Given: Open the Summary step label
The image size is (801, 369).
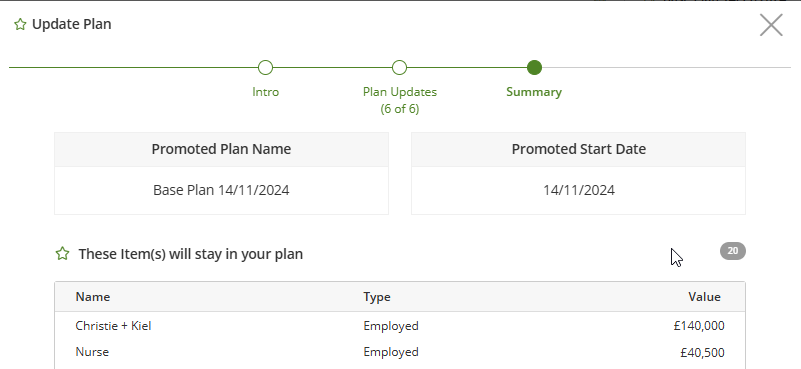Looking at the screenshot, I should point(534,92).
